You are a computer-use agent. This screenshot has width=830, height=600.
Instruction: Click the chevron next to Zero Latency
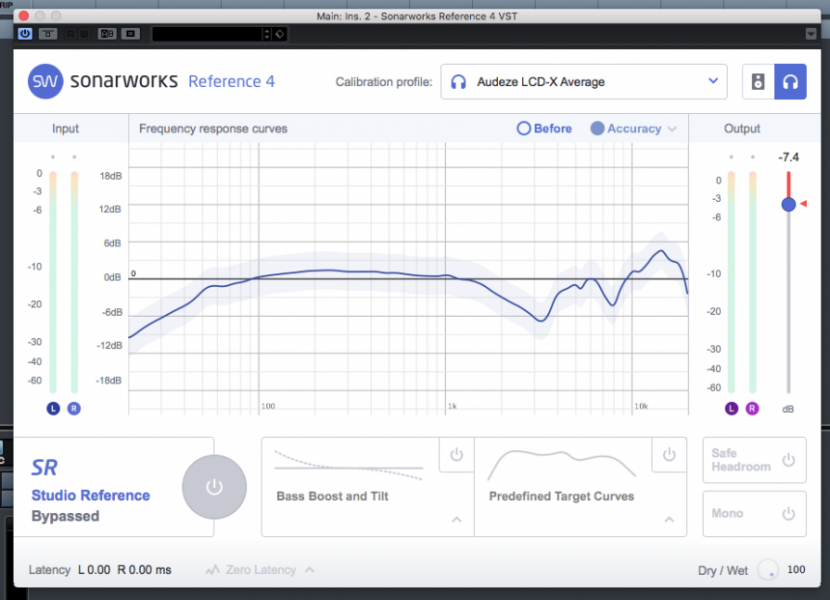tap(310, 570)
